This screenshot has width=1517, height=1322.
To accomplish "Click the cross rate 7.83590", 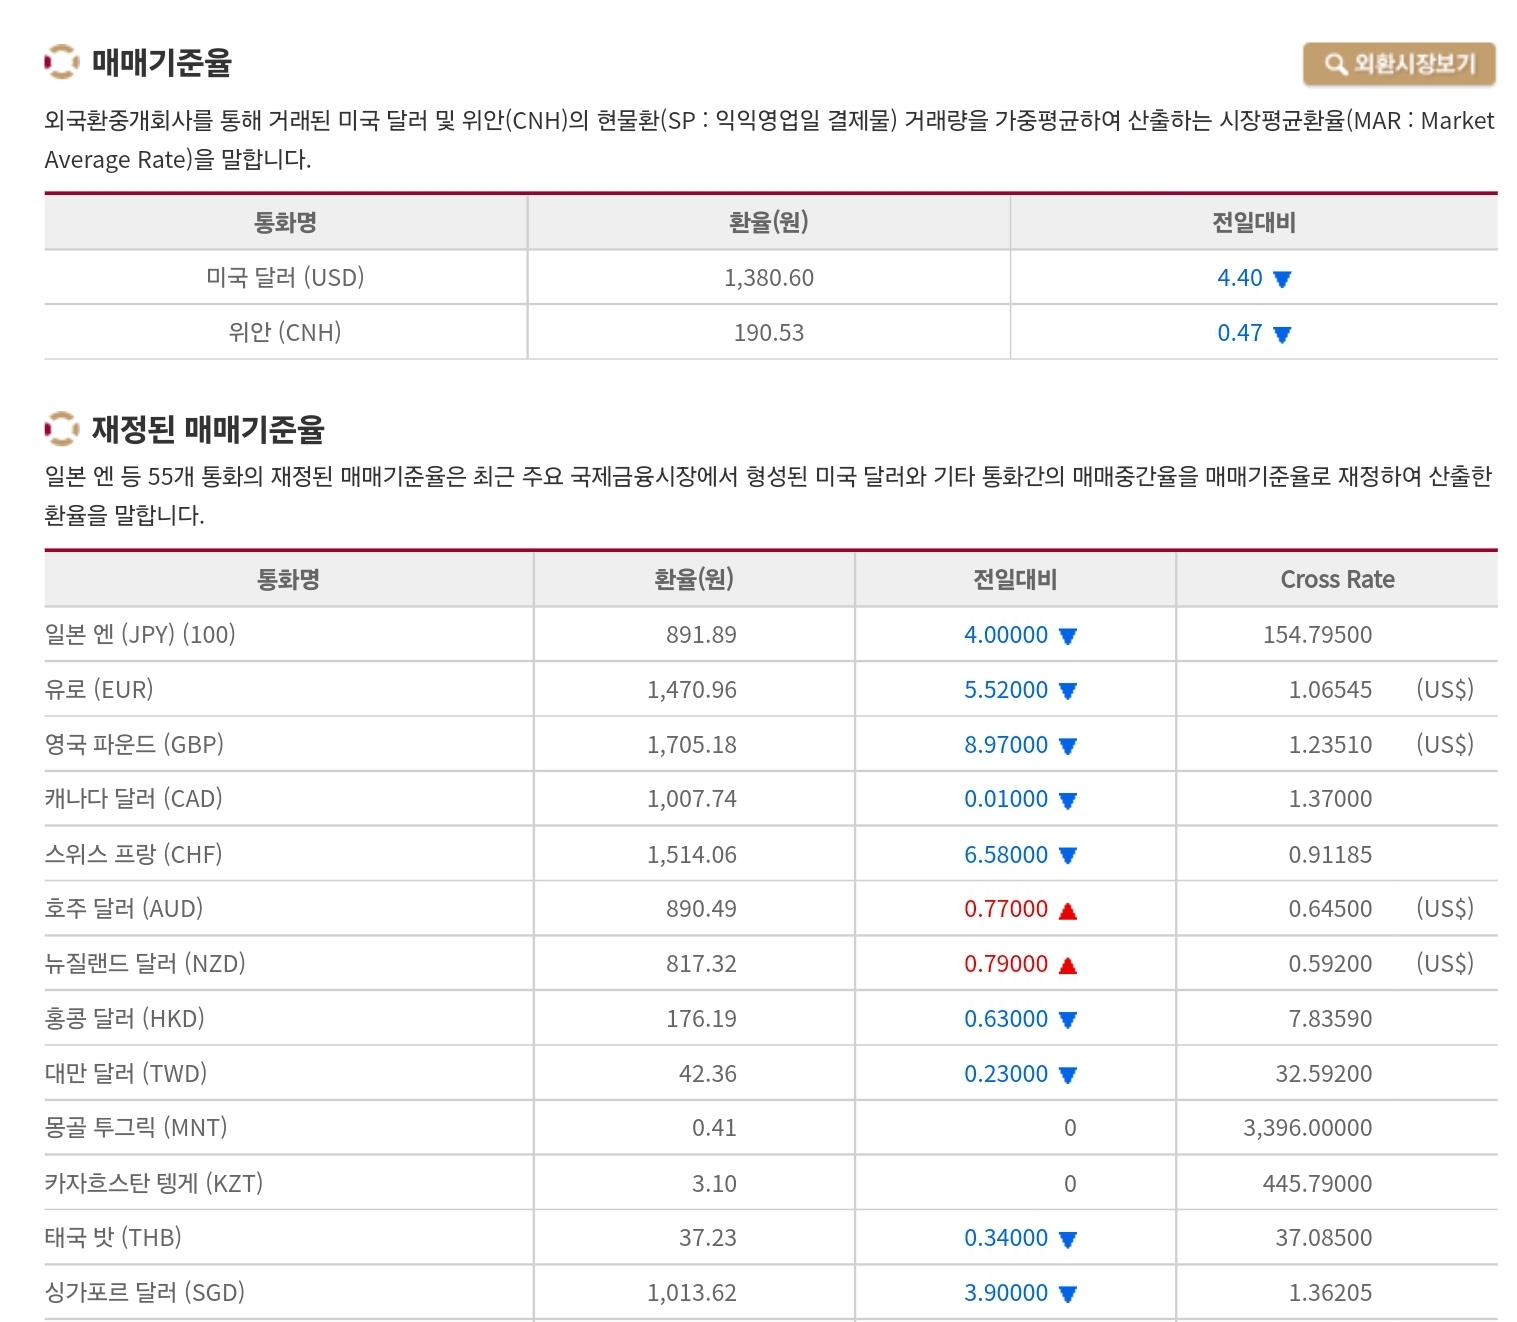I will [1330, 1019].
